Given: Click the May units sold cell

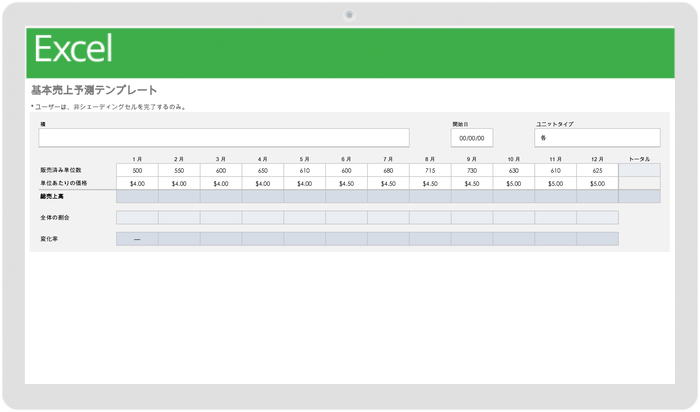Looking at the screenshot, I should tap(304, 170).
